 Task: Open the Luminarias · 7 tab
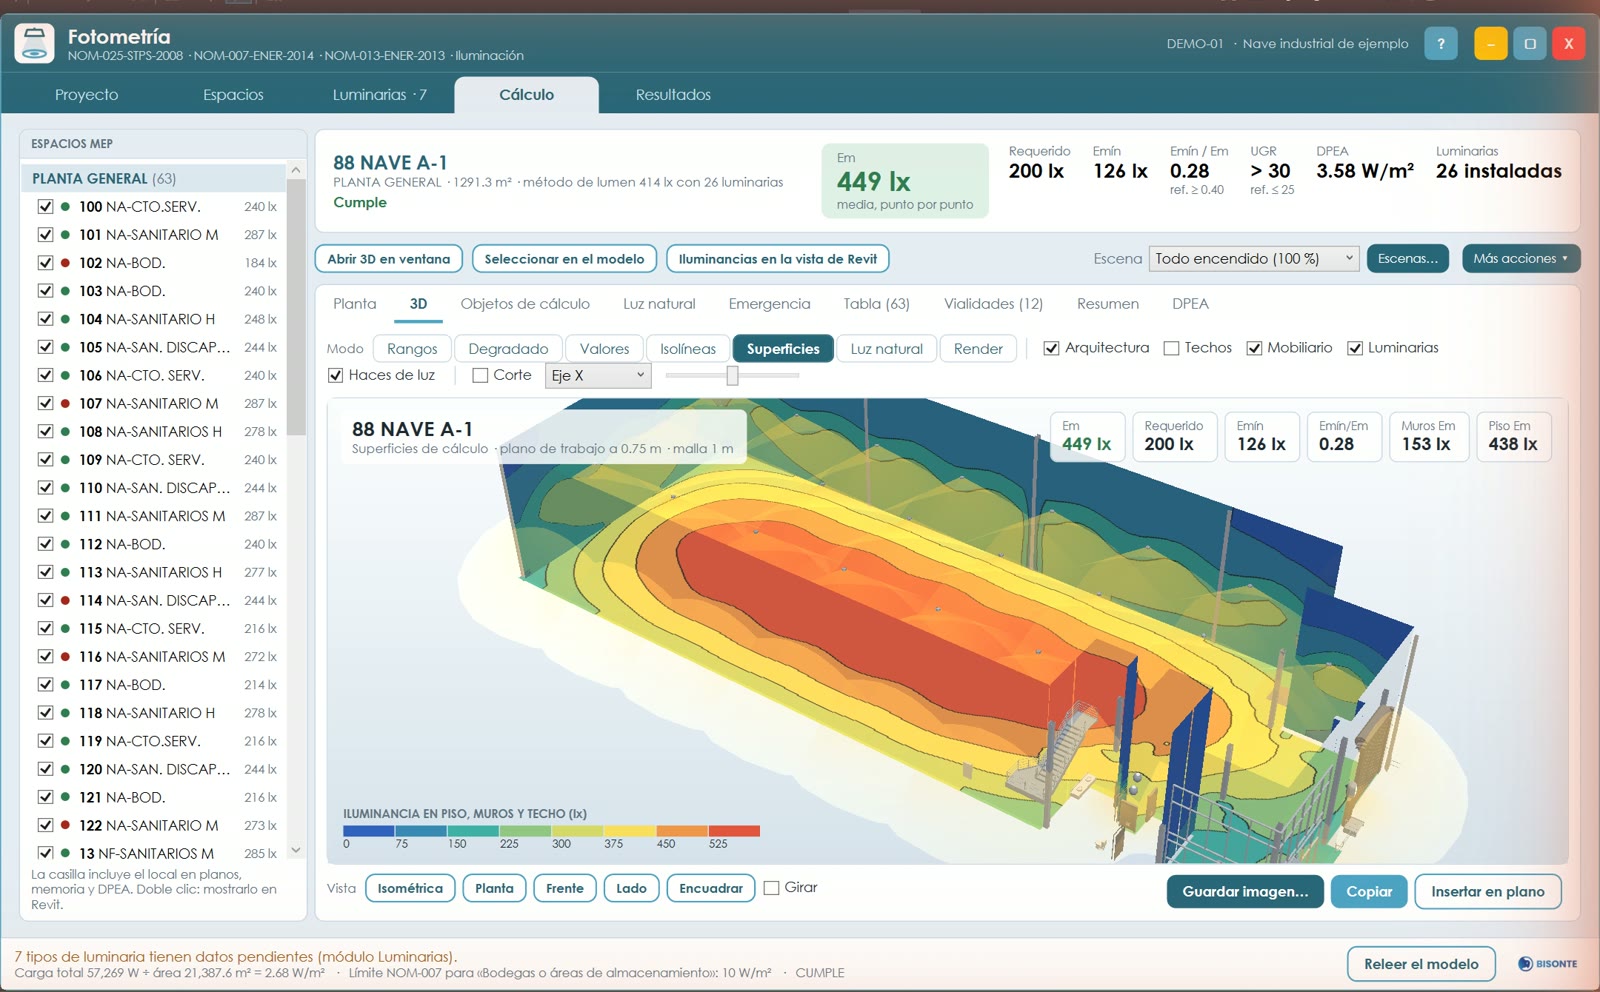click(x=379, y=95)
